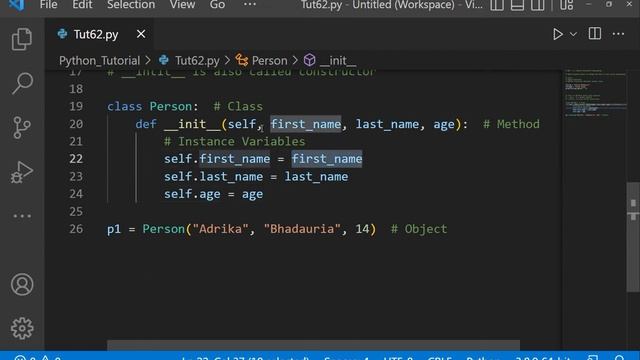Open the Selection menu
640x360 pixels.
tap(131, 5)
